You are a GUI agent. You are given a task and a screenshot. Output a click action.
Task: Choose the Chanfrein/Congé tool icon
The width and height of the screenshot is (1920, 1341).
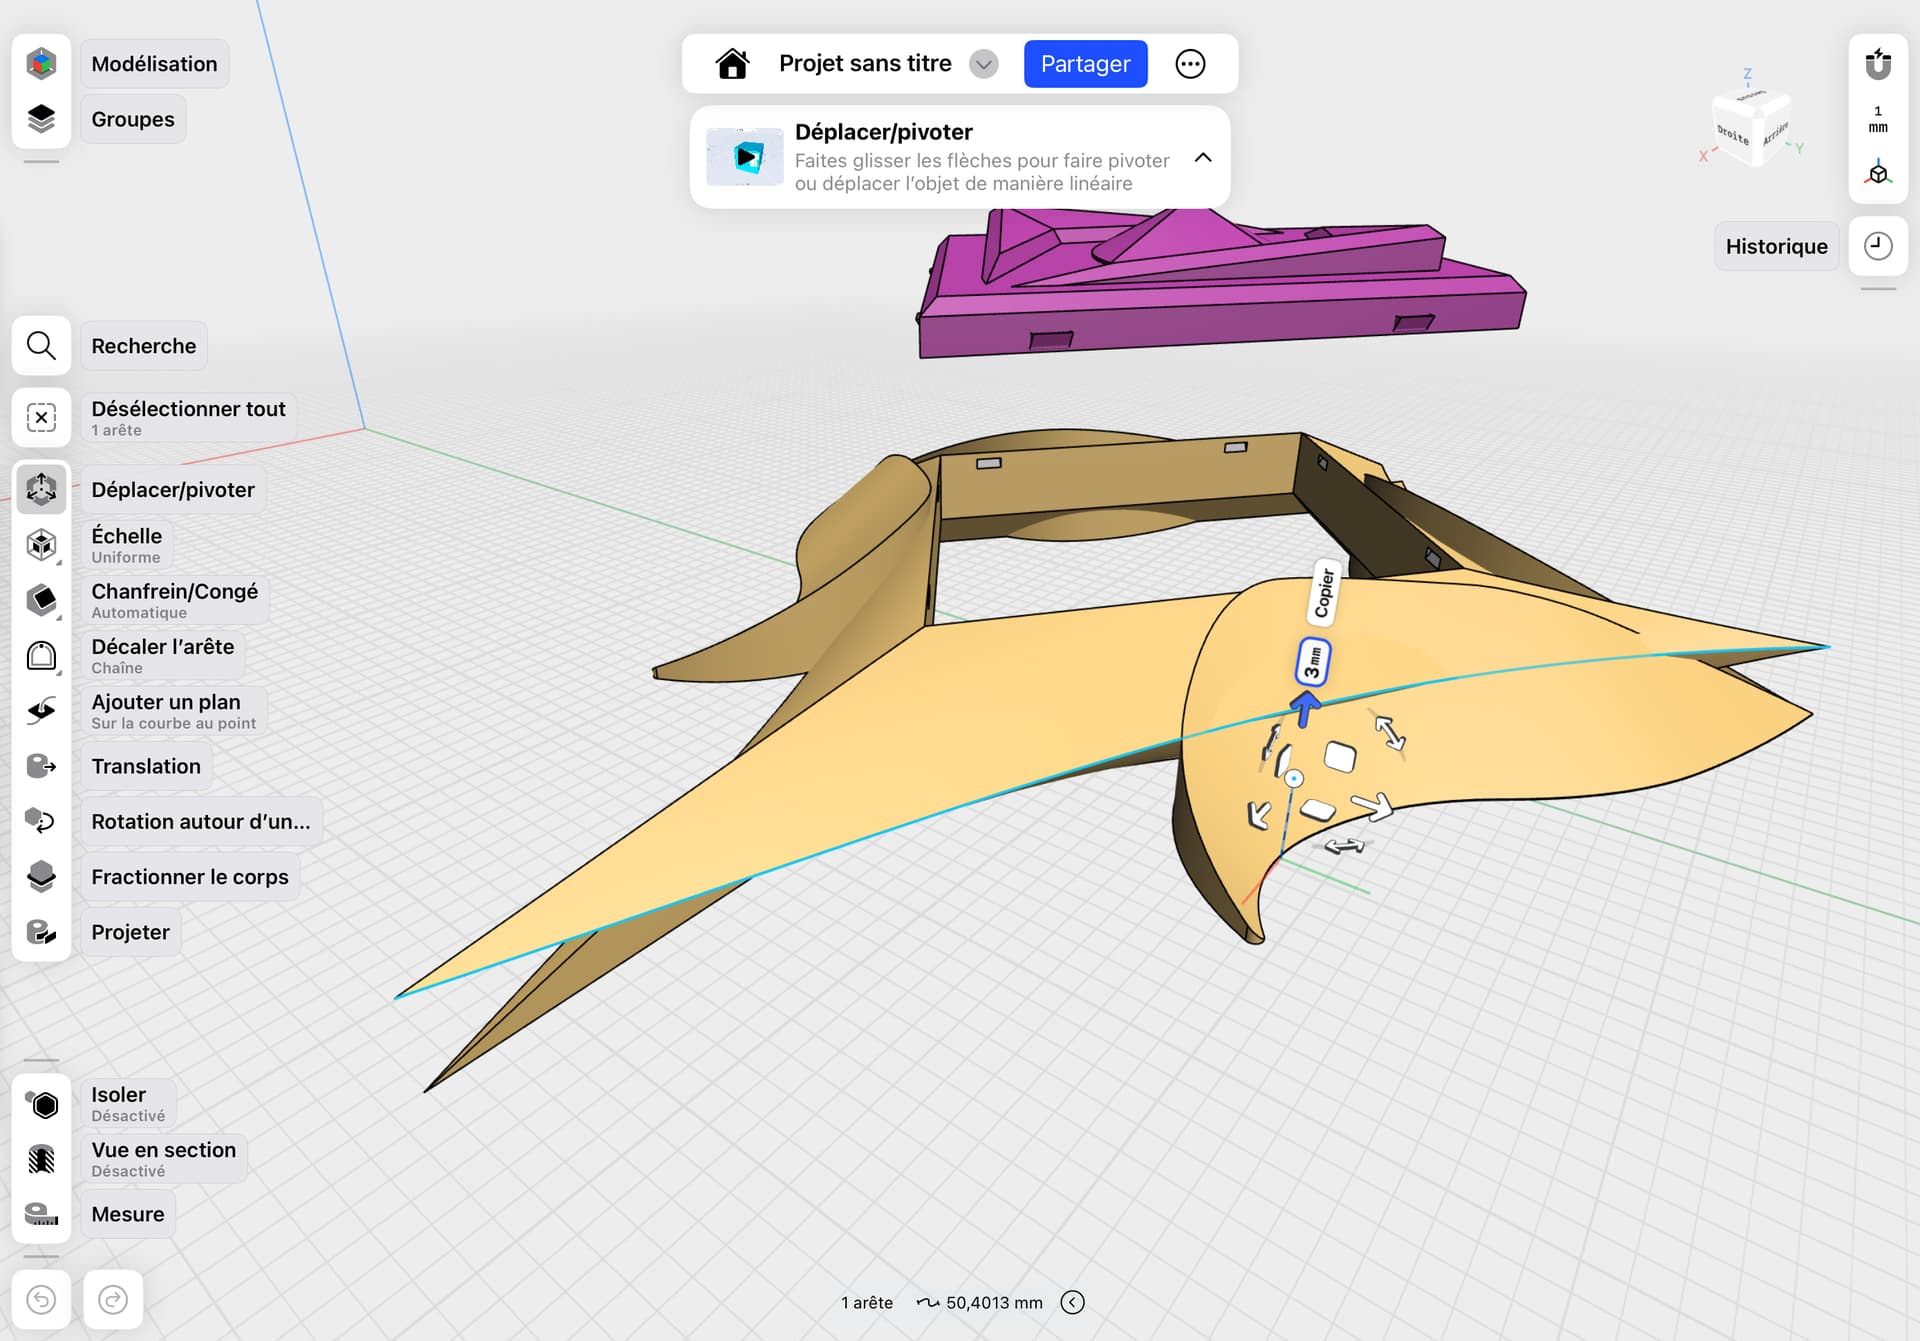41,600
